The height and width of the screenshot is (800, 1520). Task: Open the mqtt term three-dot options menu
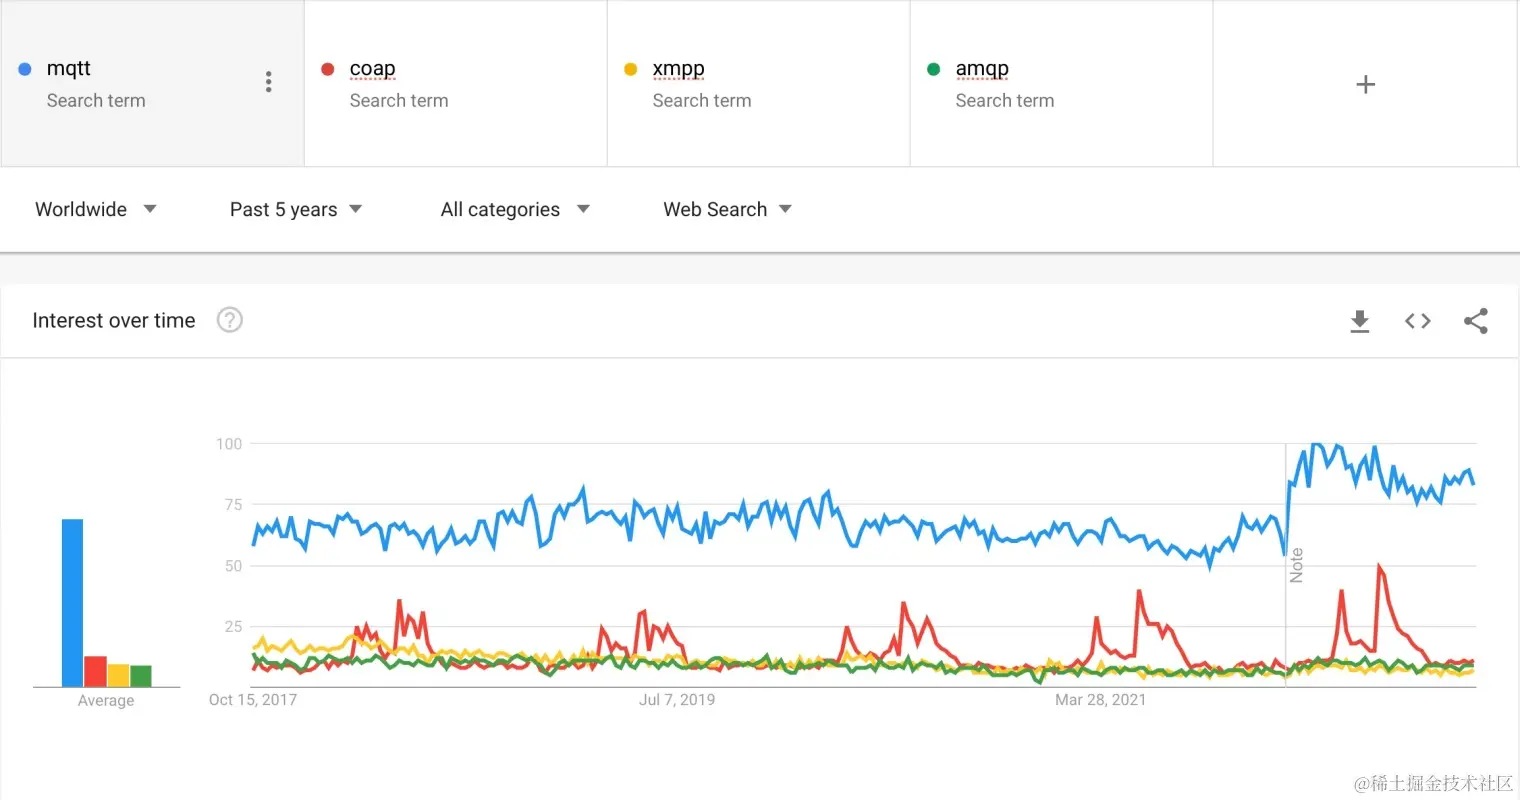tap(268, 82)
